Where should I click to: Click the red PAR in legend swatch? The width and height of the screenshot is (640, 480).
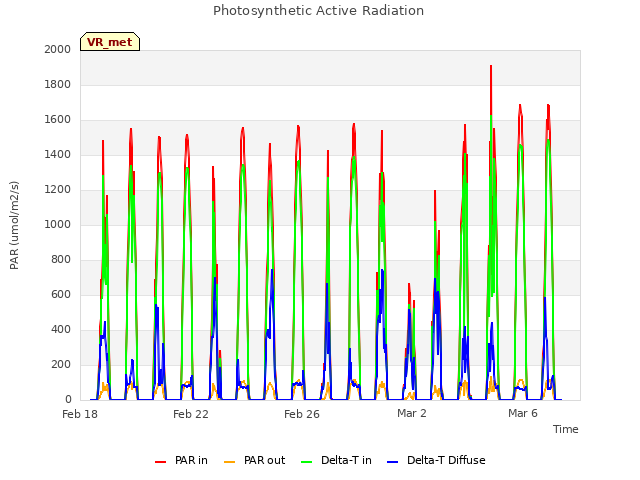click(x=160, y=462)
